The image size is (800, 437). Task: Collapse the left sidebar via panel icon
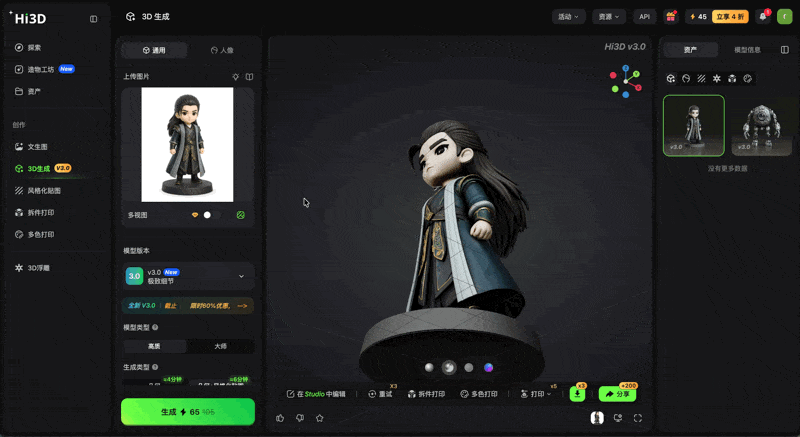click(93, 19)
